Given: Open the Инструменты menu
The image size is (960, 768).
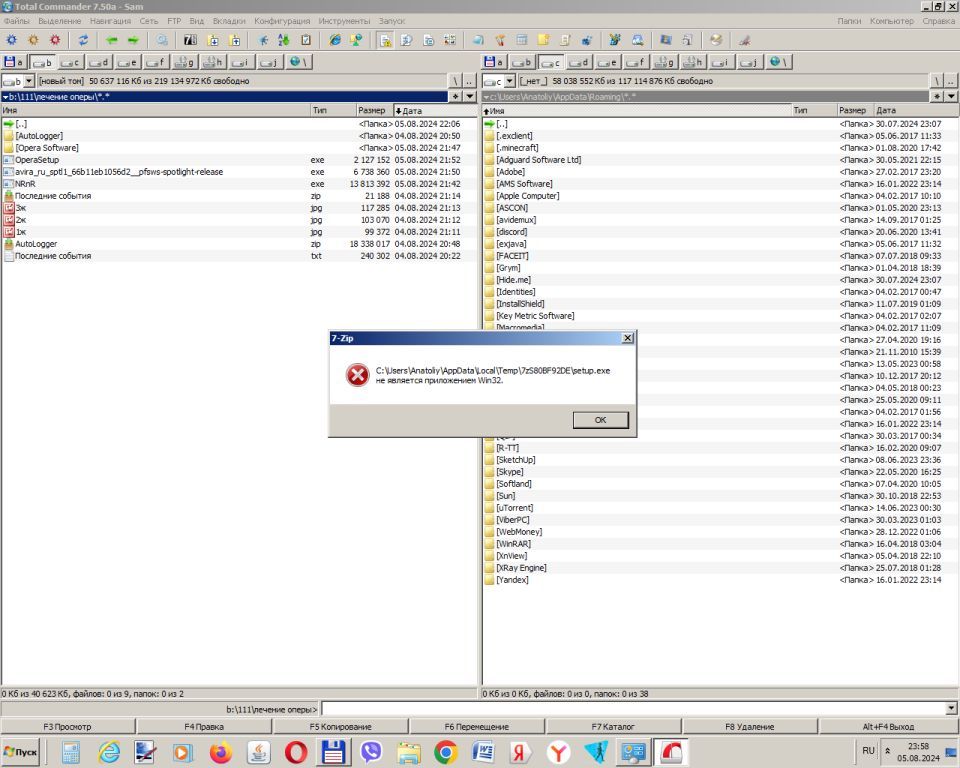Looking at the screenshot, I should point(344,20).
